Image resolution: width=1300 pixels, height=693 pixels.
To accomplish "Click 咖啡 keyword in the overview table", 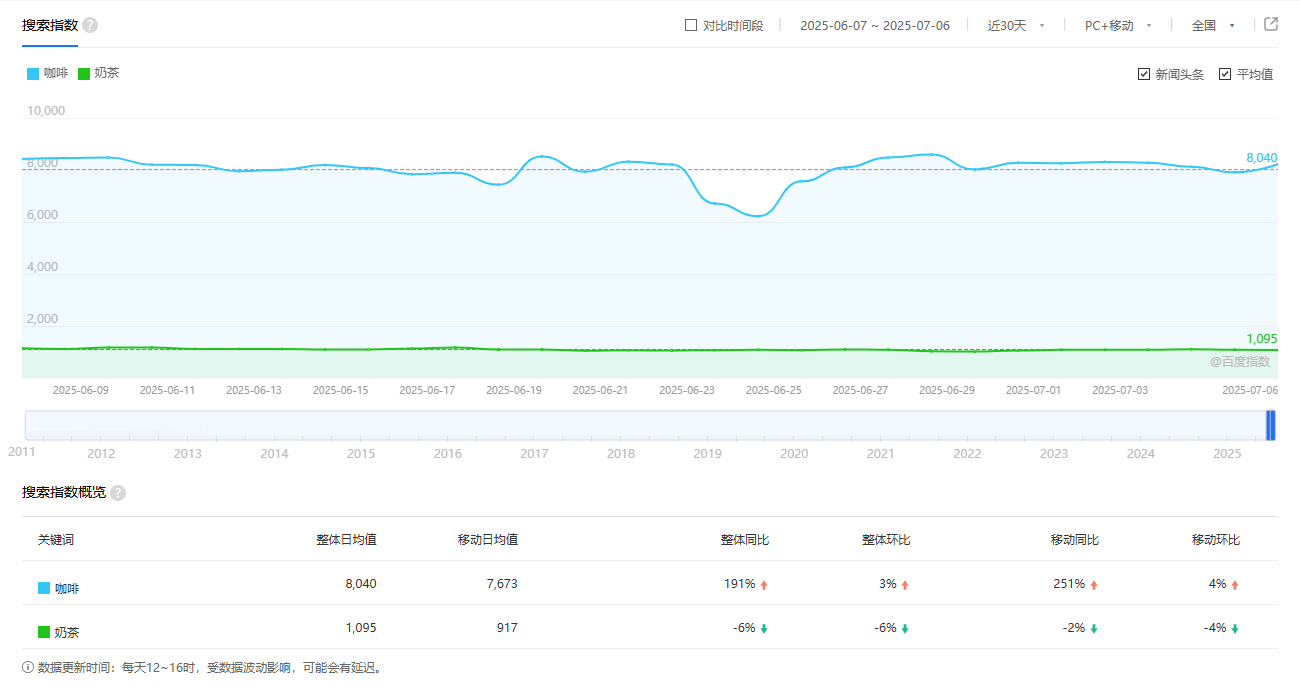I will pos(67,589).
